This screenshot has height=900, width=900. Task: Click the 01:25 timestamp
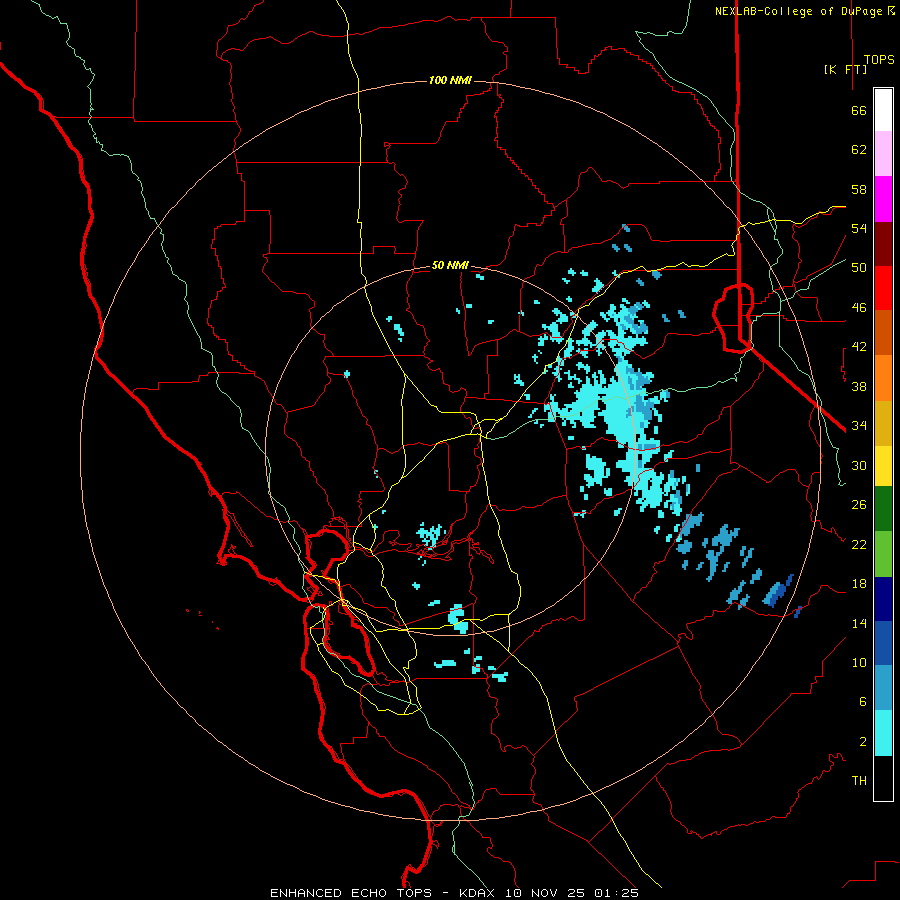tap(616, 893)
